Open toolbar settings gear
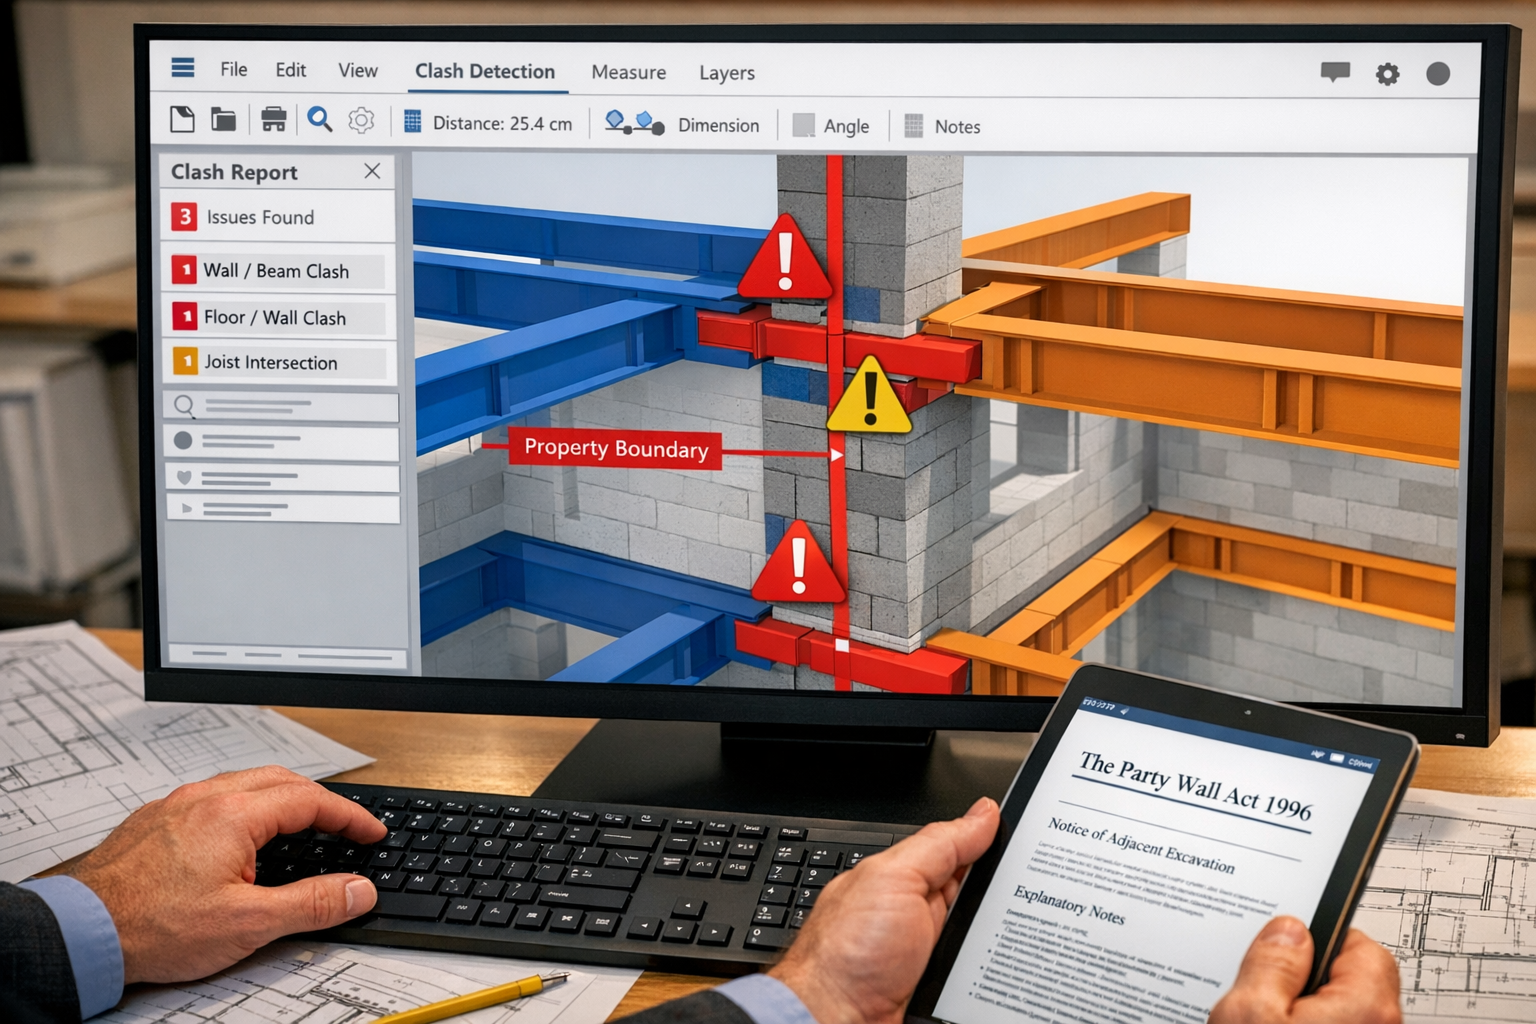The height and width of the screenshot is (1024, 1536). [x=360, y=119]
